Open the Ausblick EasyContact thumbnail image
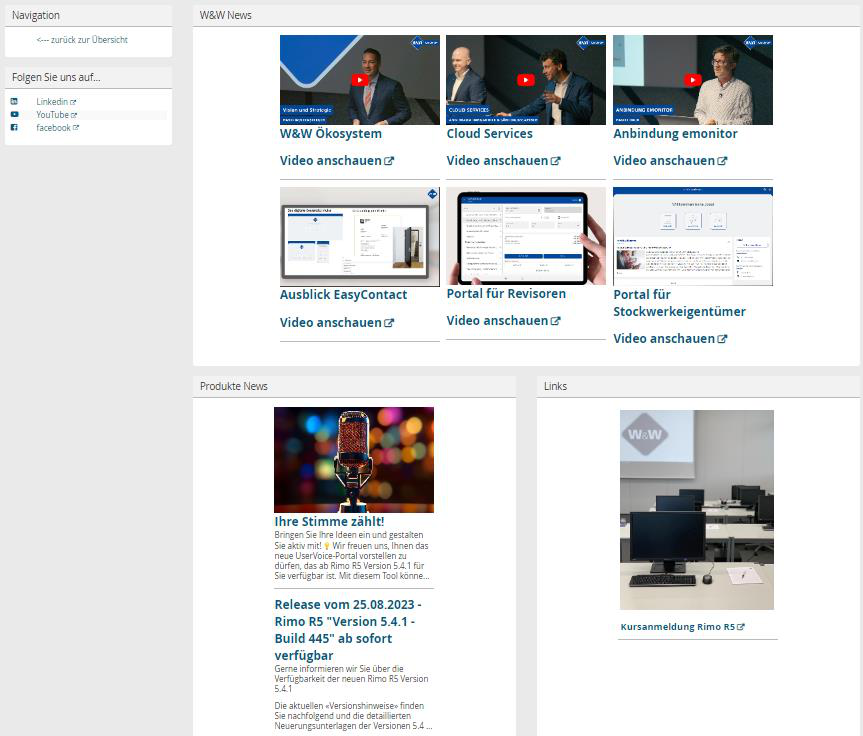 359,237
